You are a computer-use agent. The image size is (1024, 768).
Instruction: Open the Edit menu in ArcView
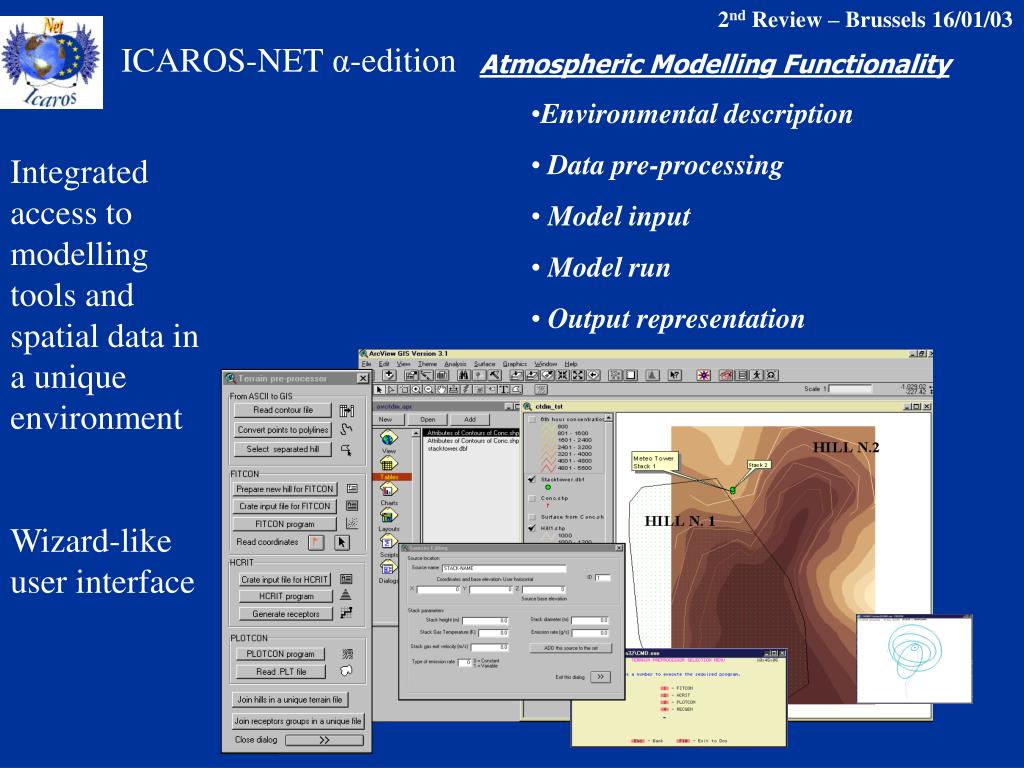[384, 364]
